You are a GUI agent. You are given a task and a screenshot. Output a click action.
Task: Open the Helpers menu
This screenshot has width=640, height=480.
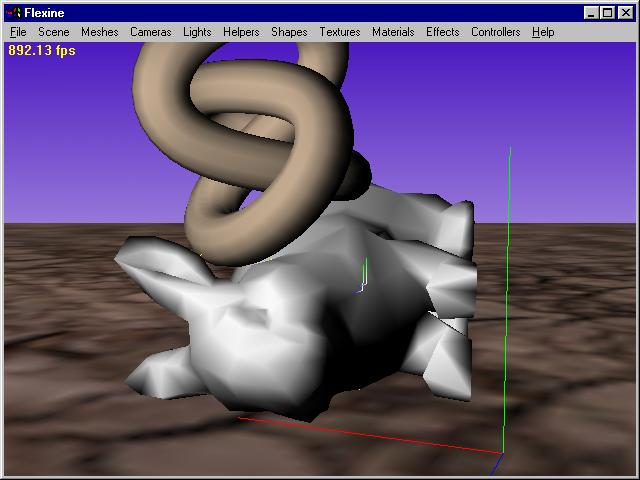coord(241,32)
